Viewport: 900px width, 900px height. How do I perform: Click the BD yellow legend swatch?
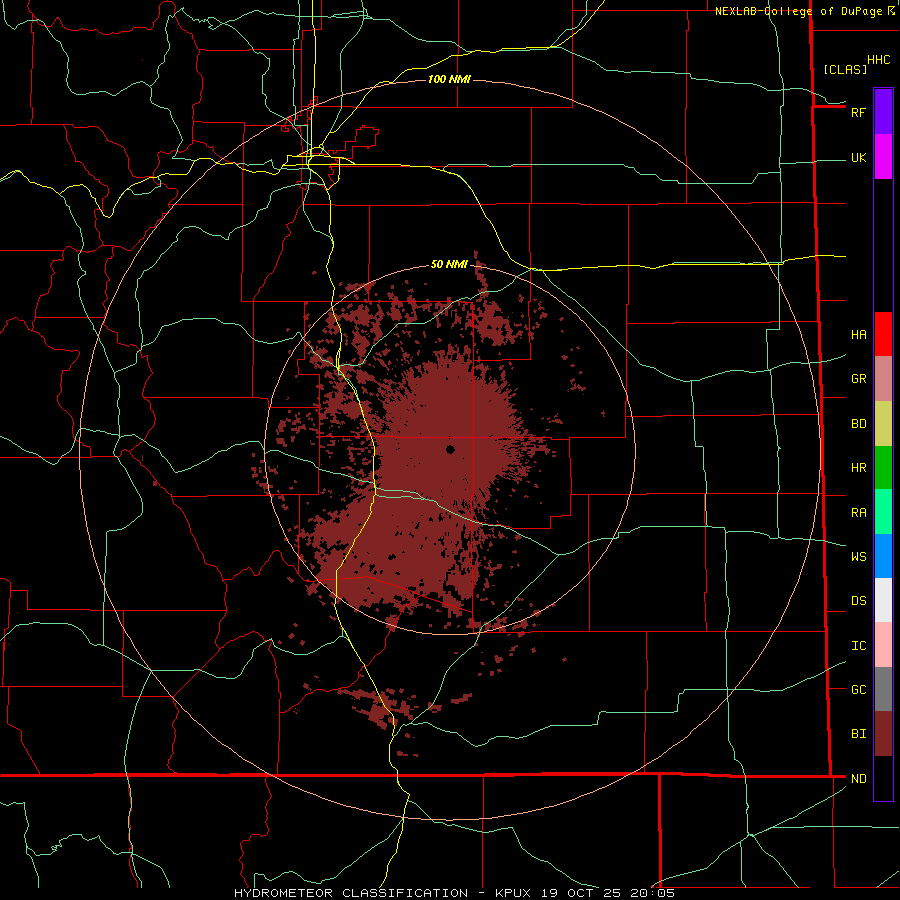pyautogui.click(x=883, y=424)
